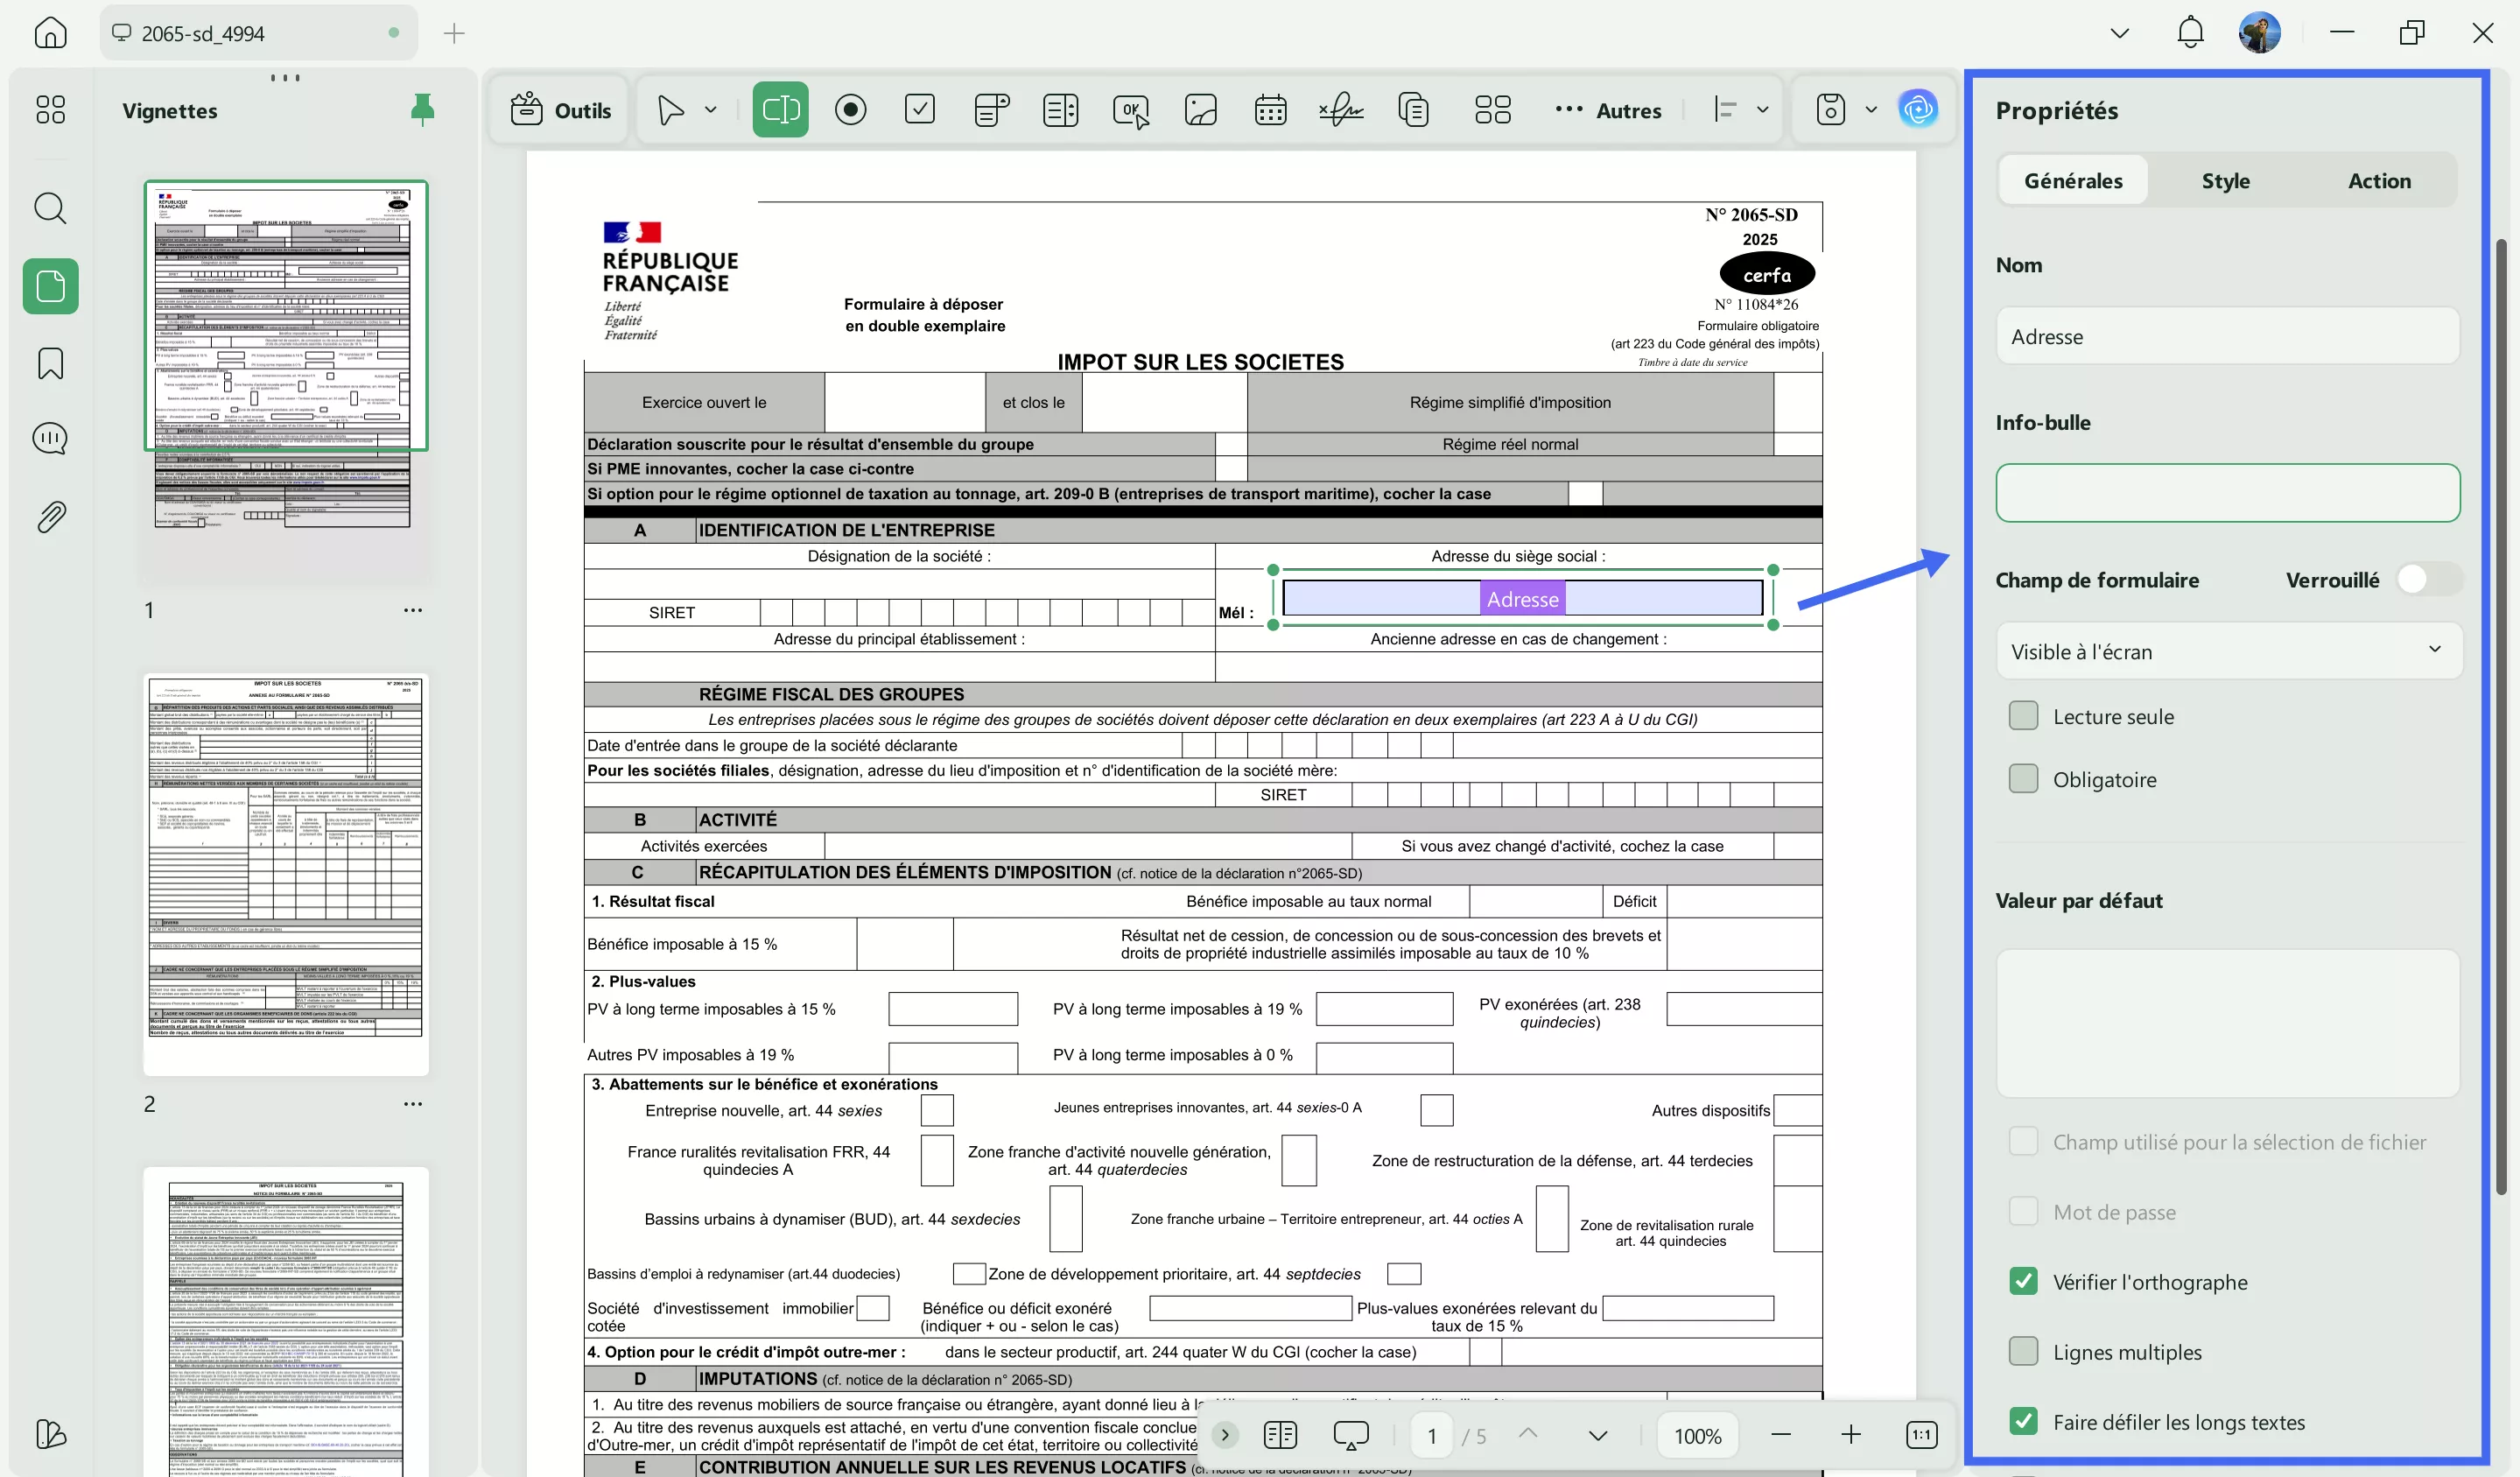Check the Mot de passe checkbox
The image size is (2520, 1477).
click(2023, 1211)
